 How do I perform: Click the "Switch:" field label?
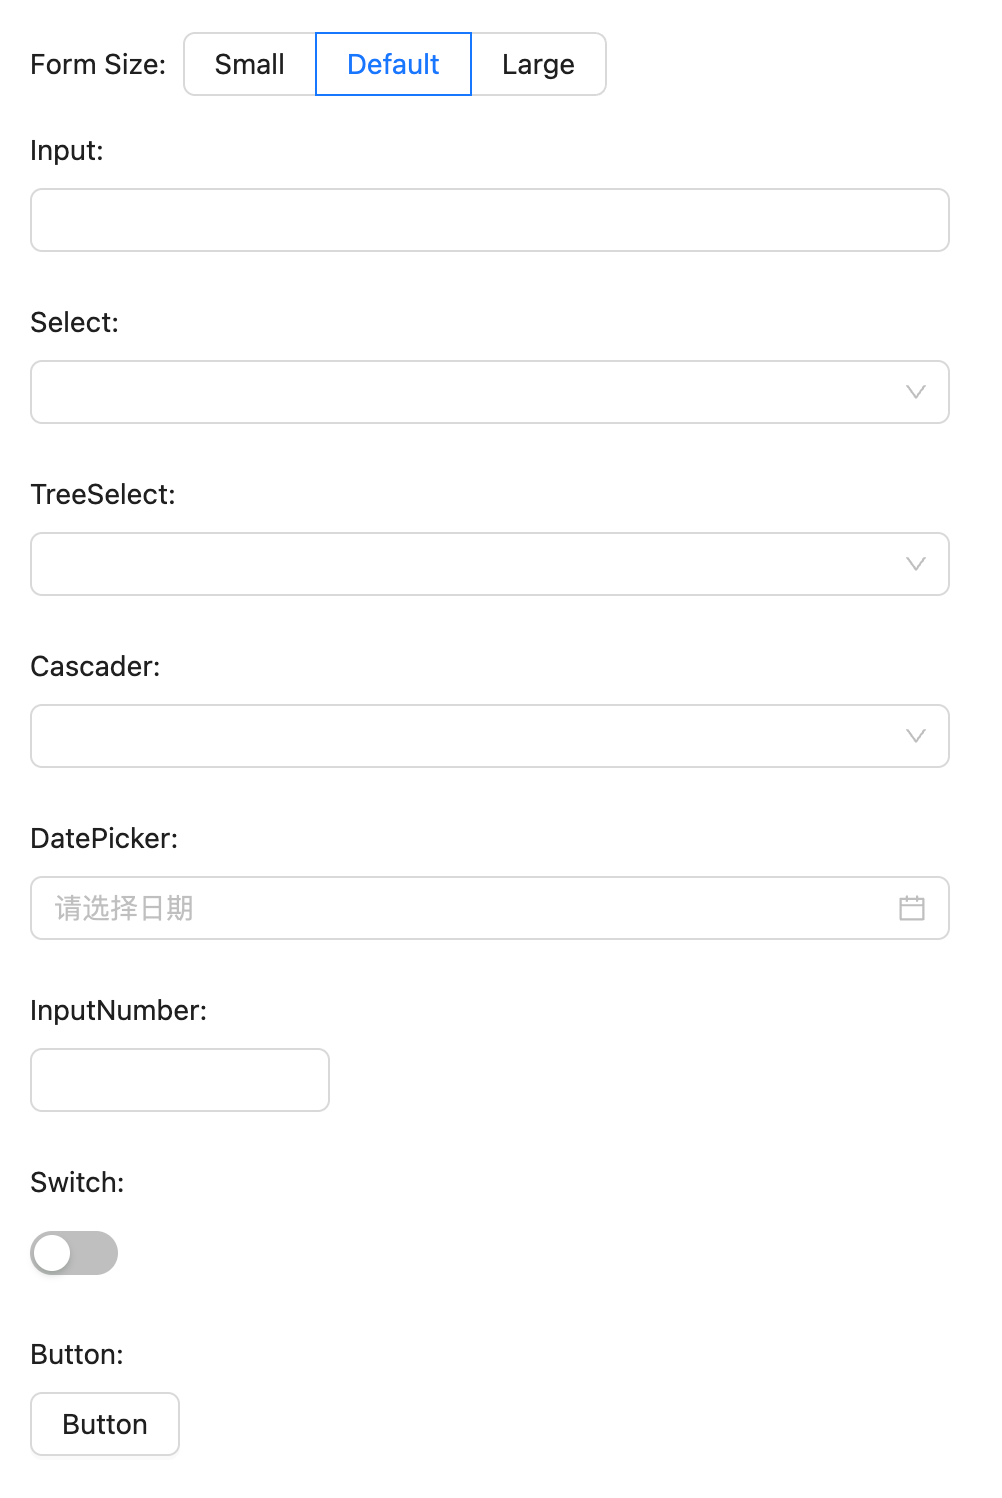(77, 1182)
